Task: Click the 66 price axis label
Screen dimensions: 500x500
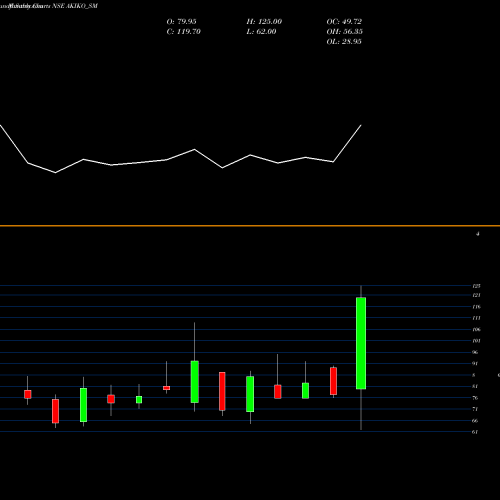Action: coord(475,421)
